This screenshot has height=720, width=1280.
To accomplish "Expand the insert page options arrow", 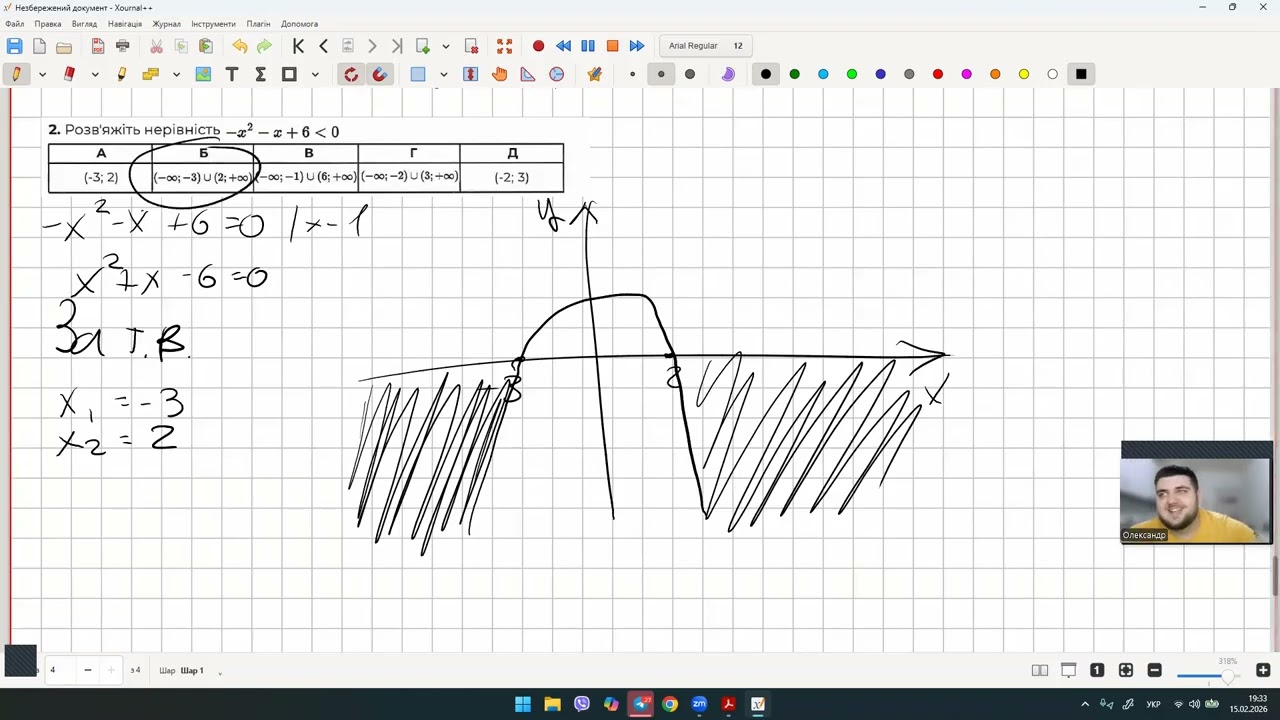I will pos(446,46).
